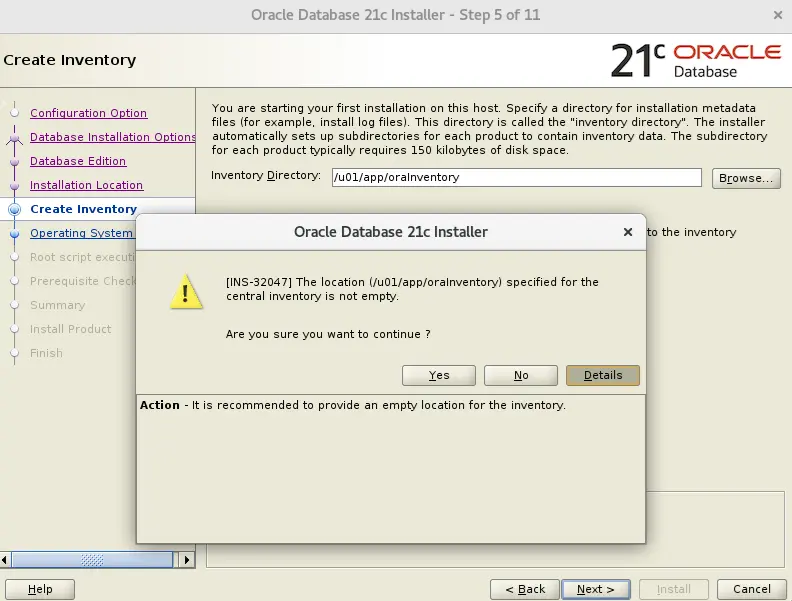Click the yellow warning triangle icon

(x=186, y=292)
